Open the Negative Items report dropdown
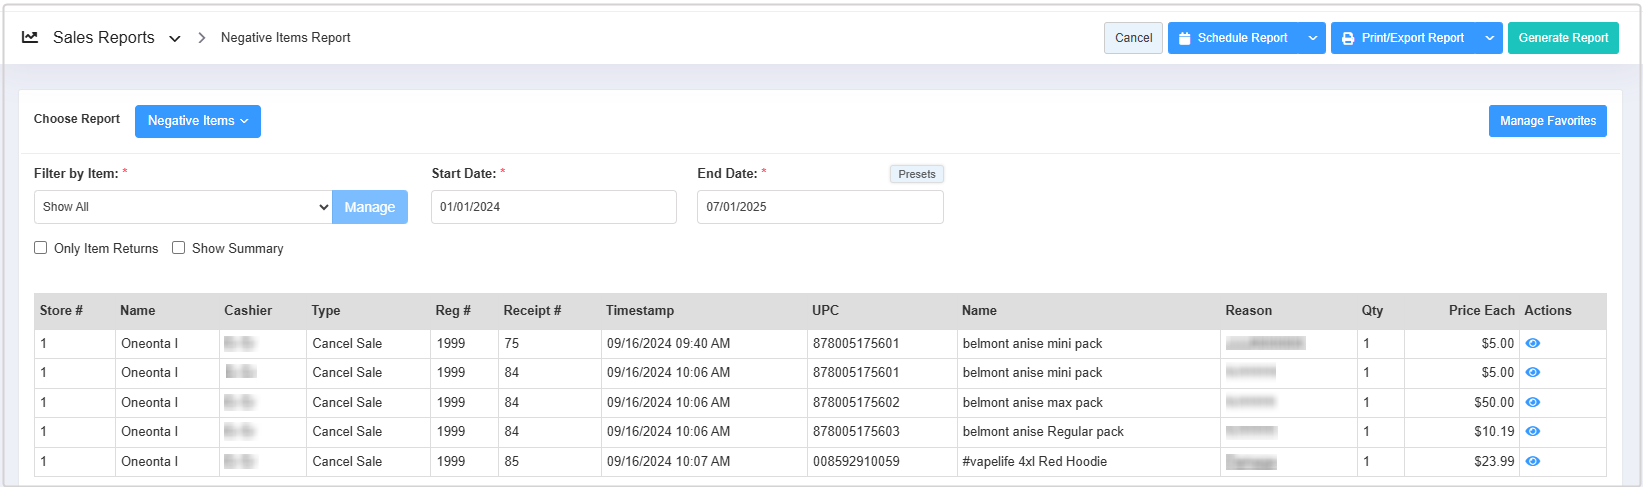 tap(197, 121)
